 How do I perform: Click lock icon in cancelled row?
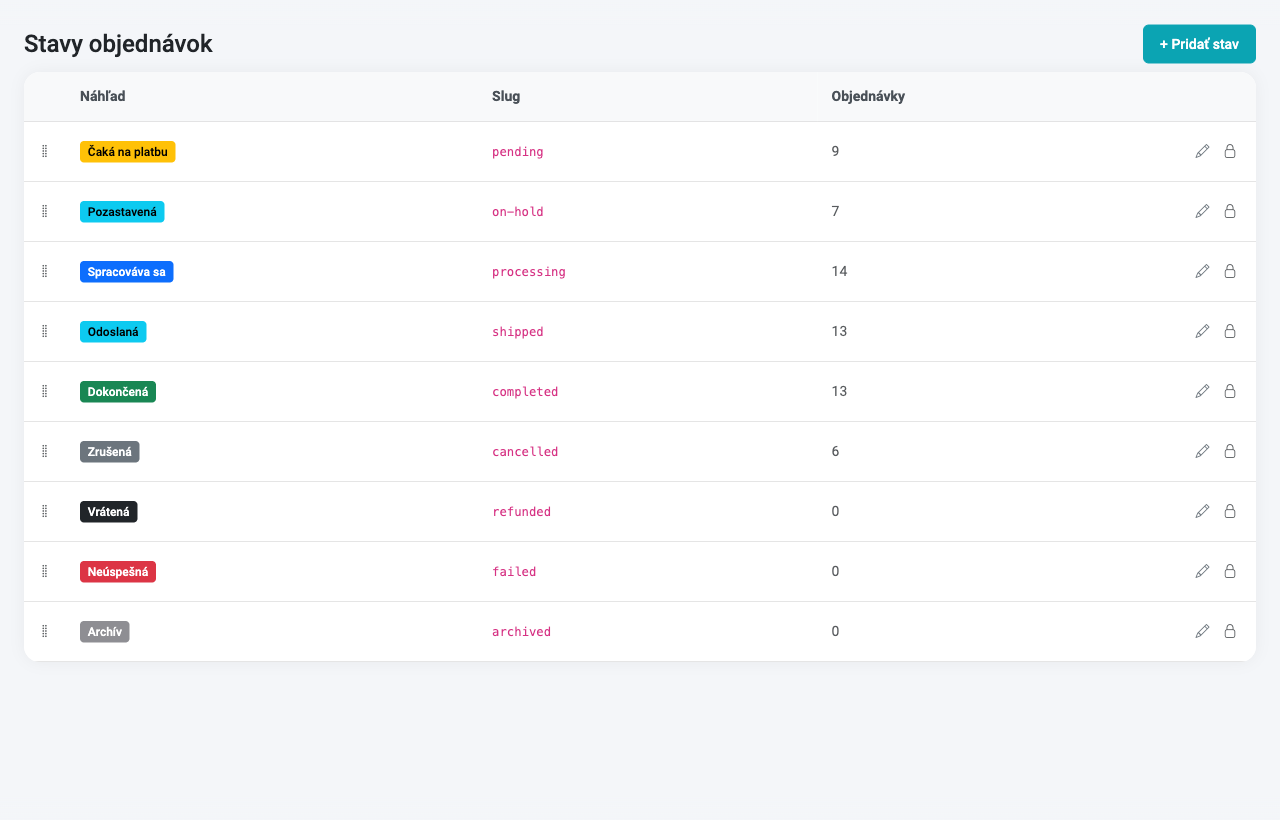[1230, 451]
